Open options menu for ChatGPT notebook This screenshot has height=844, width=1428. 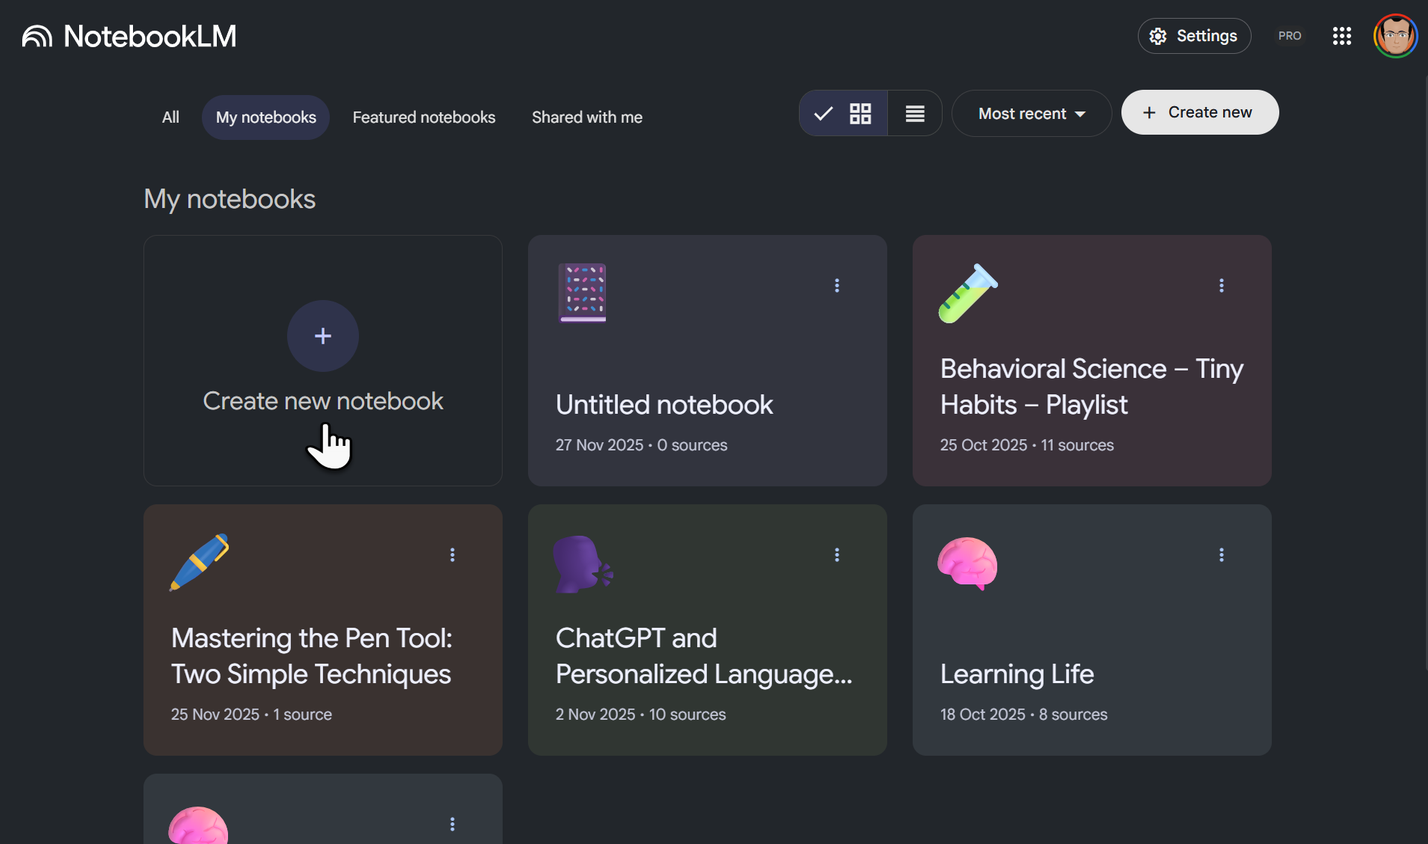[x=837, y=555]
